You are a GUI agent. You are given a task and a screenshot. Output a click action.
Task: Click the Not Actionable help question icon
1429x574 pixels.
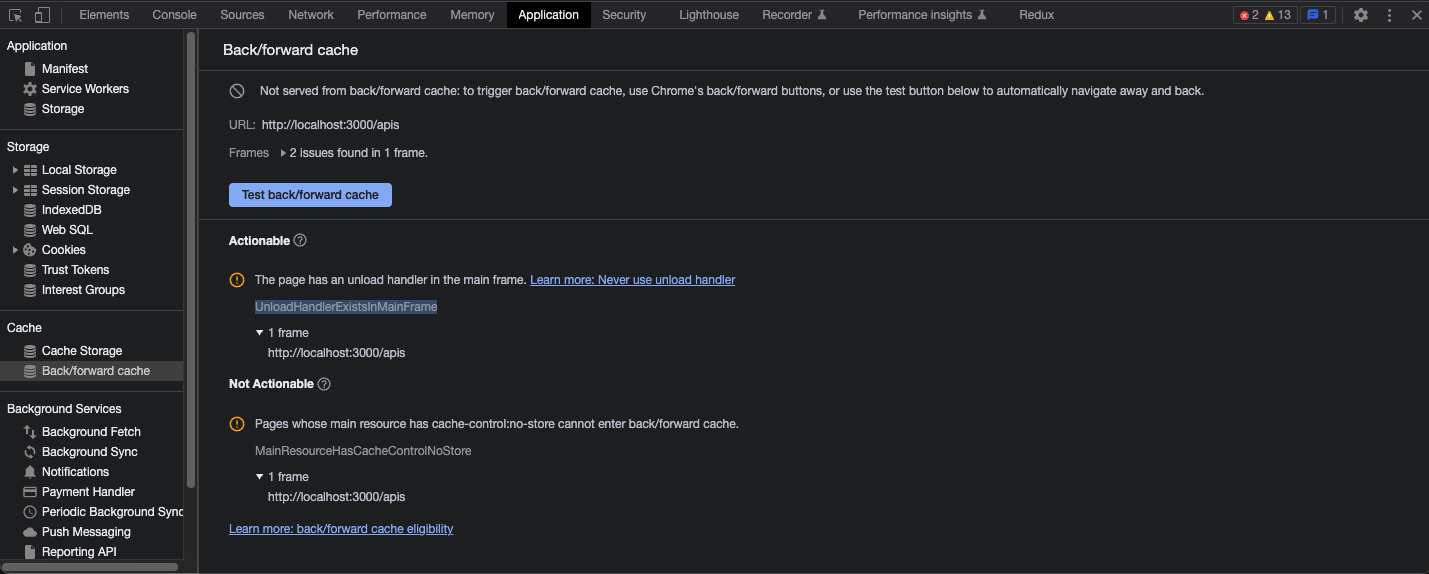tap(324, 384)
